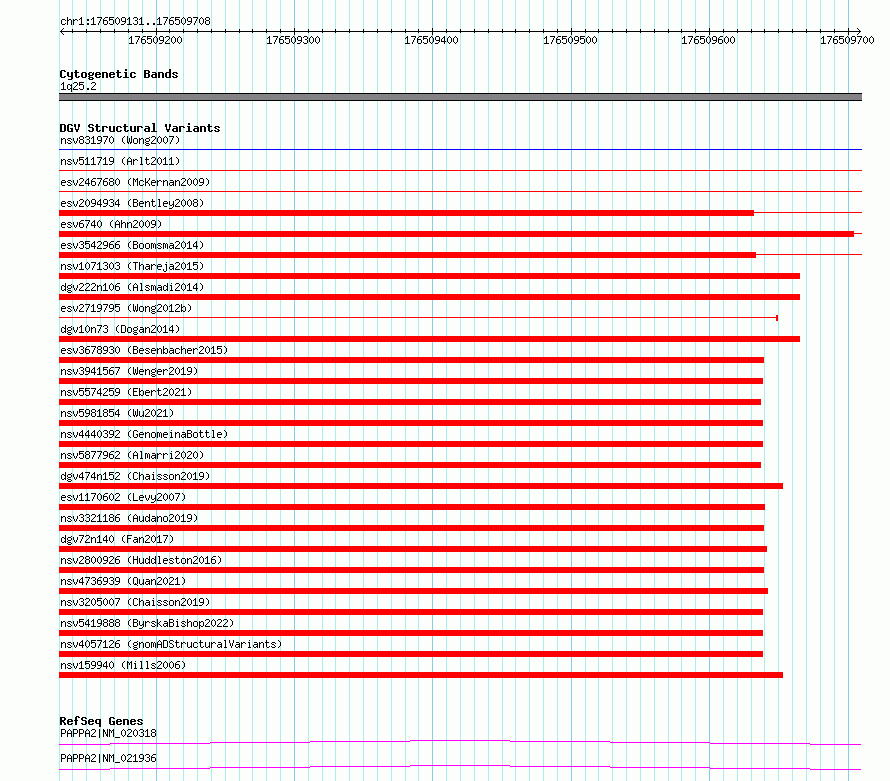This screenshot has height=781, width=890.
Task: Click the PAPPA2|NM_021936 gene label
Action: (108, 758)
